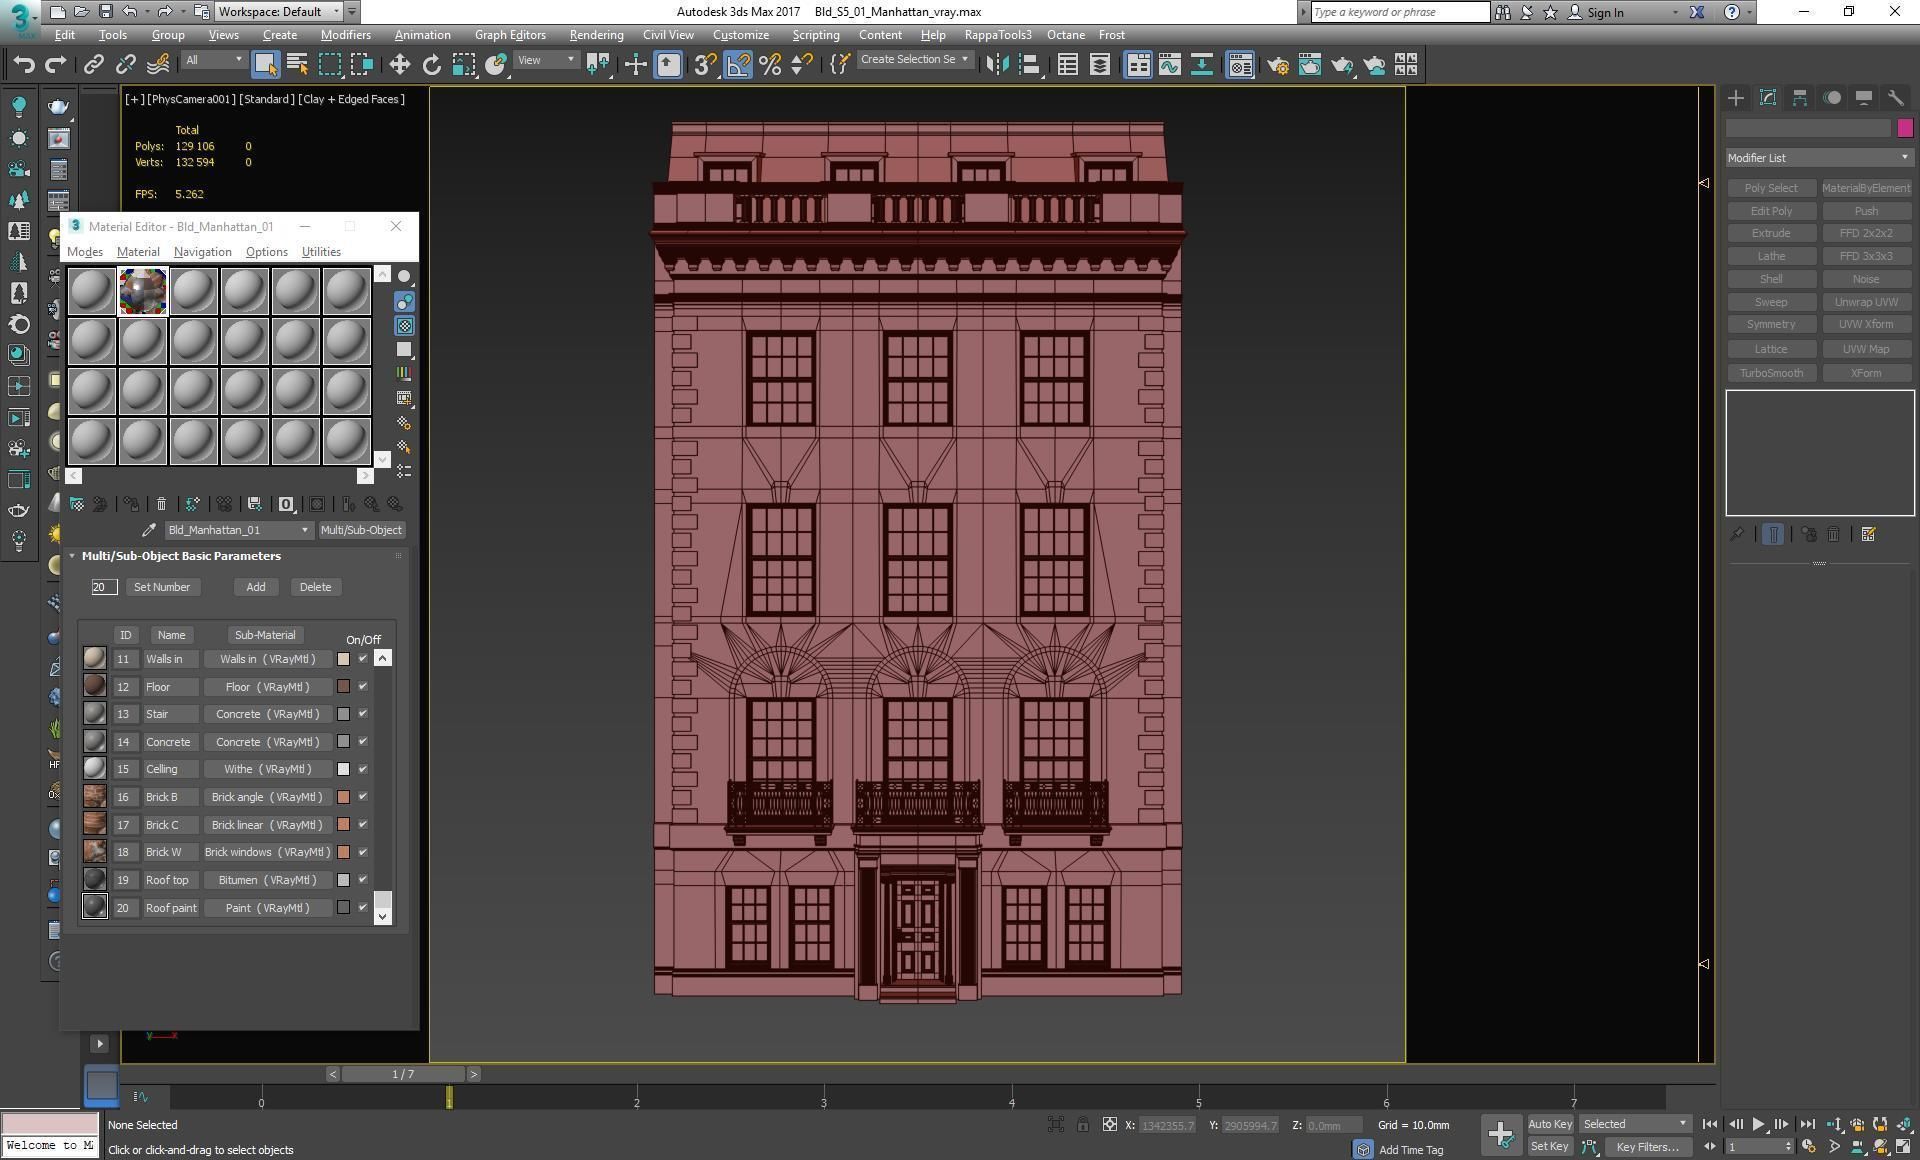The height and width of the screenshot is (1160, 1920).
Task: Add Unwrap UVW modifier button
Action: (1866, 302)
